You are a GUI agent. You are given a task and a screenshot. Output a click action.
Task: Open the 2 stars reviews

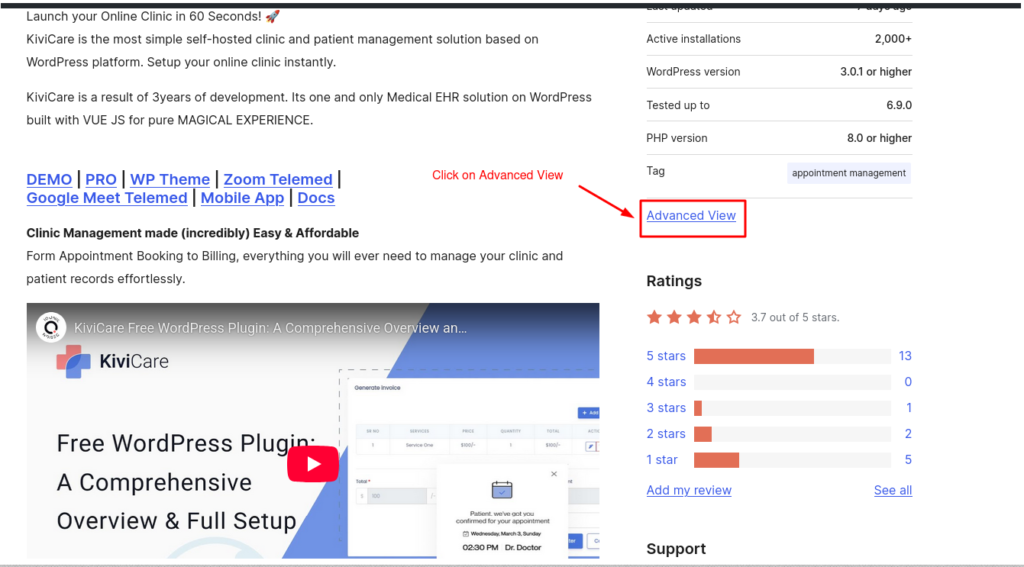pyautogui.click(x=666, y=434)
